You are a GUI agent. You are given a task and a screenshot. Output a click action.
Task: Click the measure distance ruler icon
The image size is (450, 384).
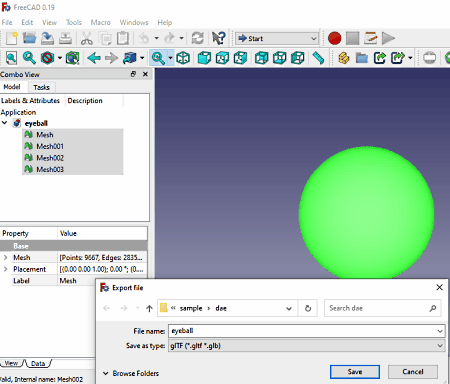(x=319, y=58)
